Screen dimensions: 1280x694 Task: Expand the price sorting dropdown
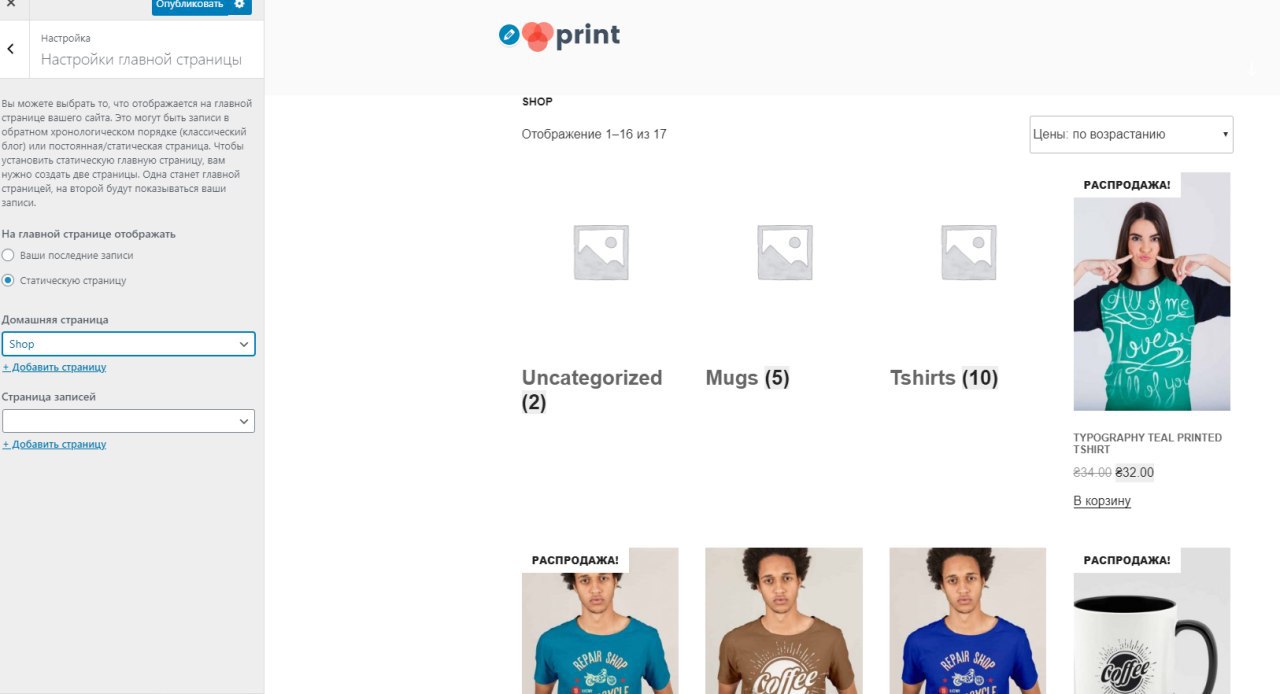[x=1131, y=134]
